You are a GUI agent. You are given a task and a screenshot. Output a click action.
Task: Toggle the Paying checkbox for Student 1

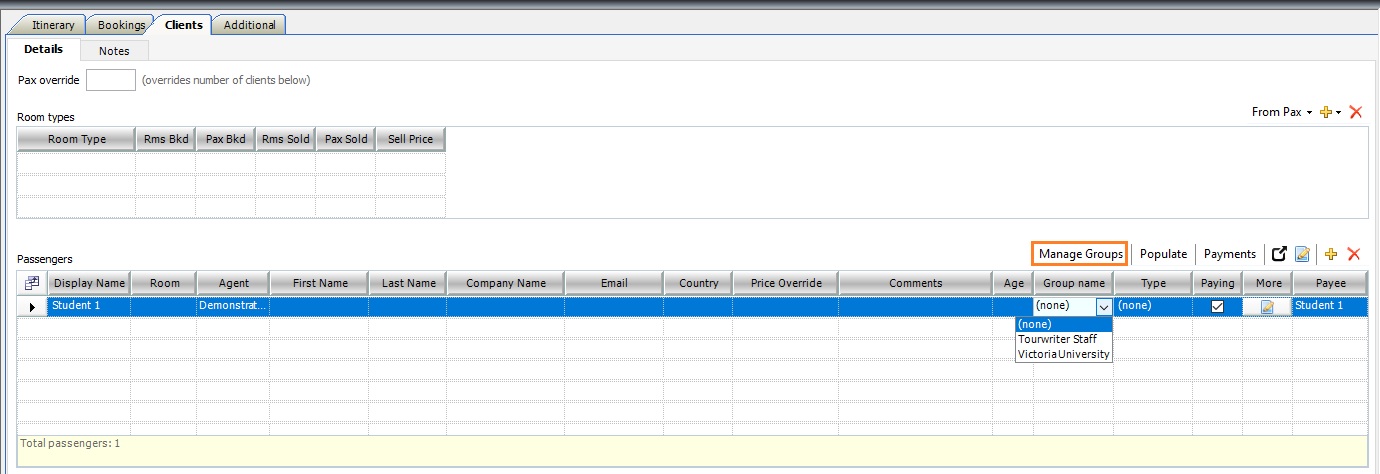[x=1217, y=307]
